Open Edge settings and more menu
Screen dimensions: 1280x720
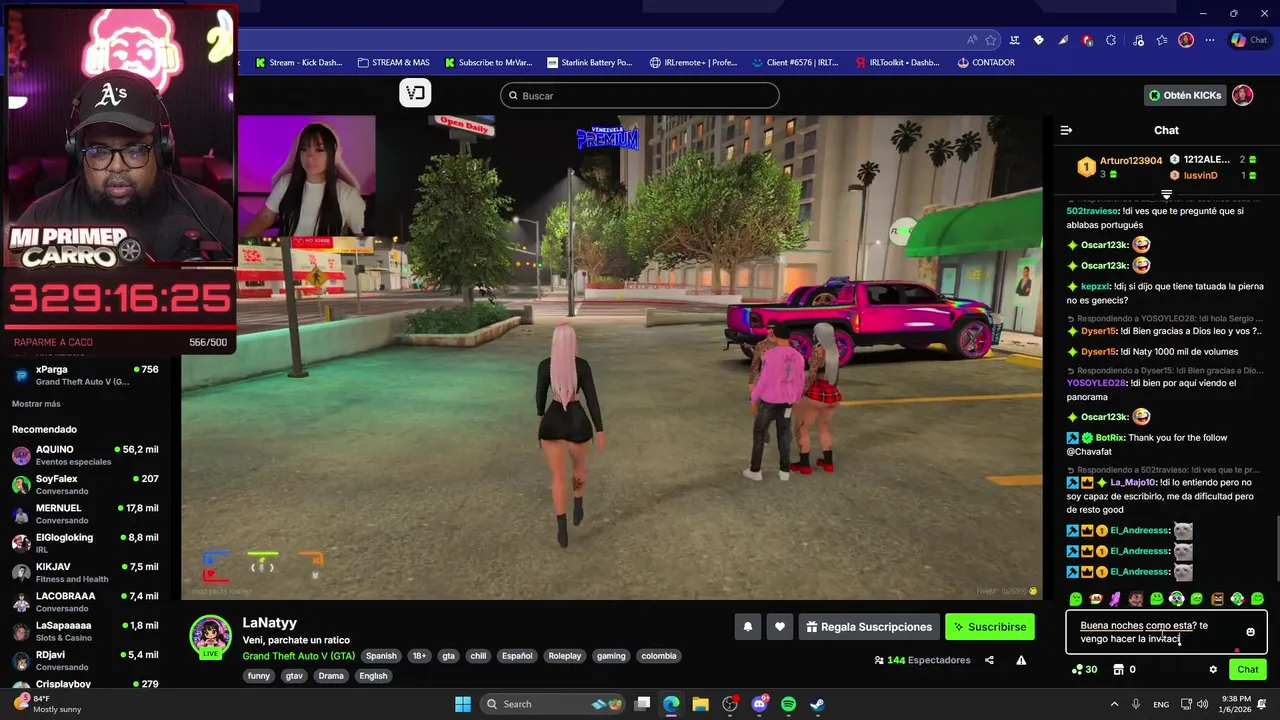click(1210, 40)
